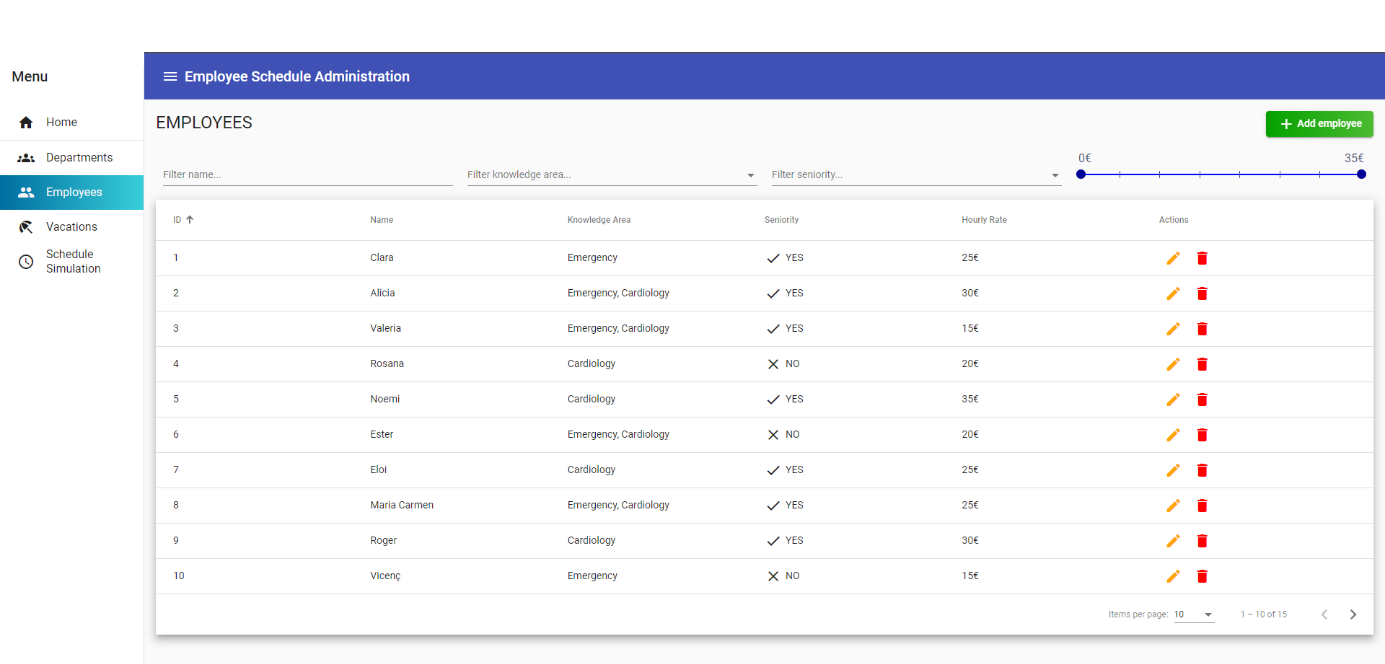The image size is (1385, 664).
Task: Open Departments in the side menu
Action: [x=72, y=157]
